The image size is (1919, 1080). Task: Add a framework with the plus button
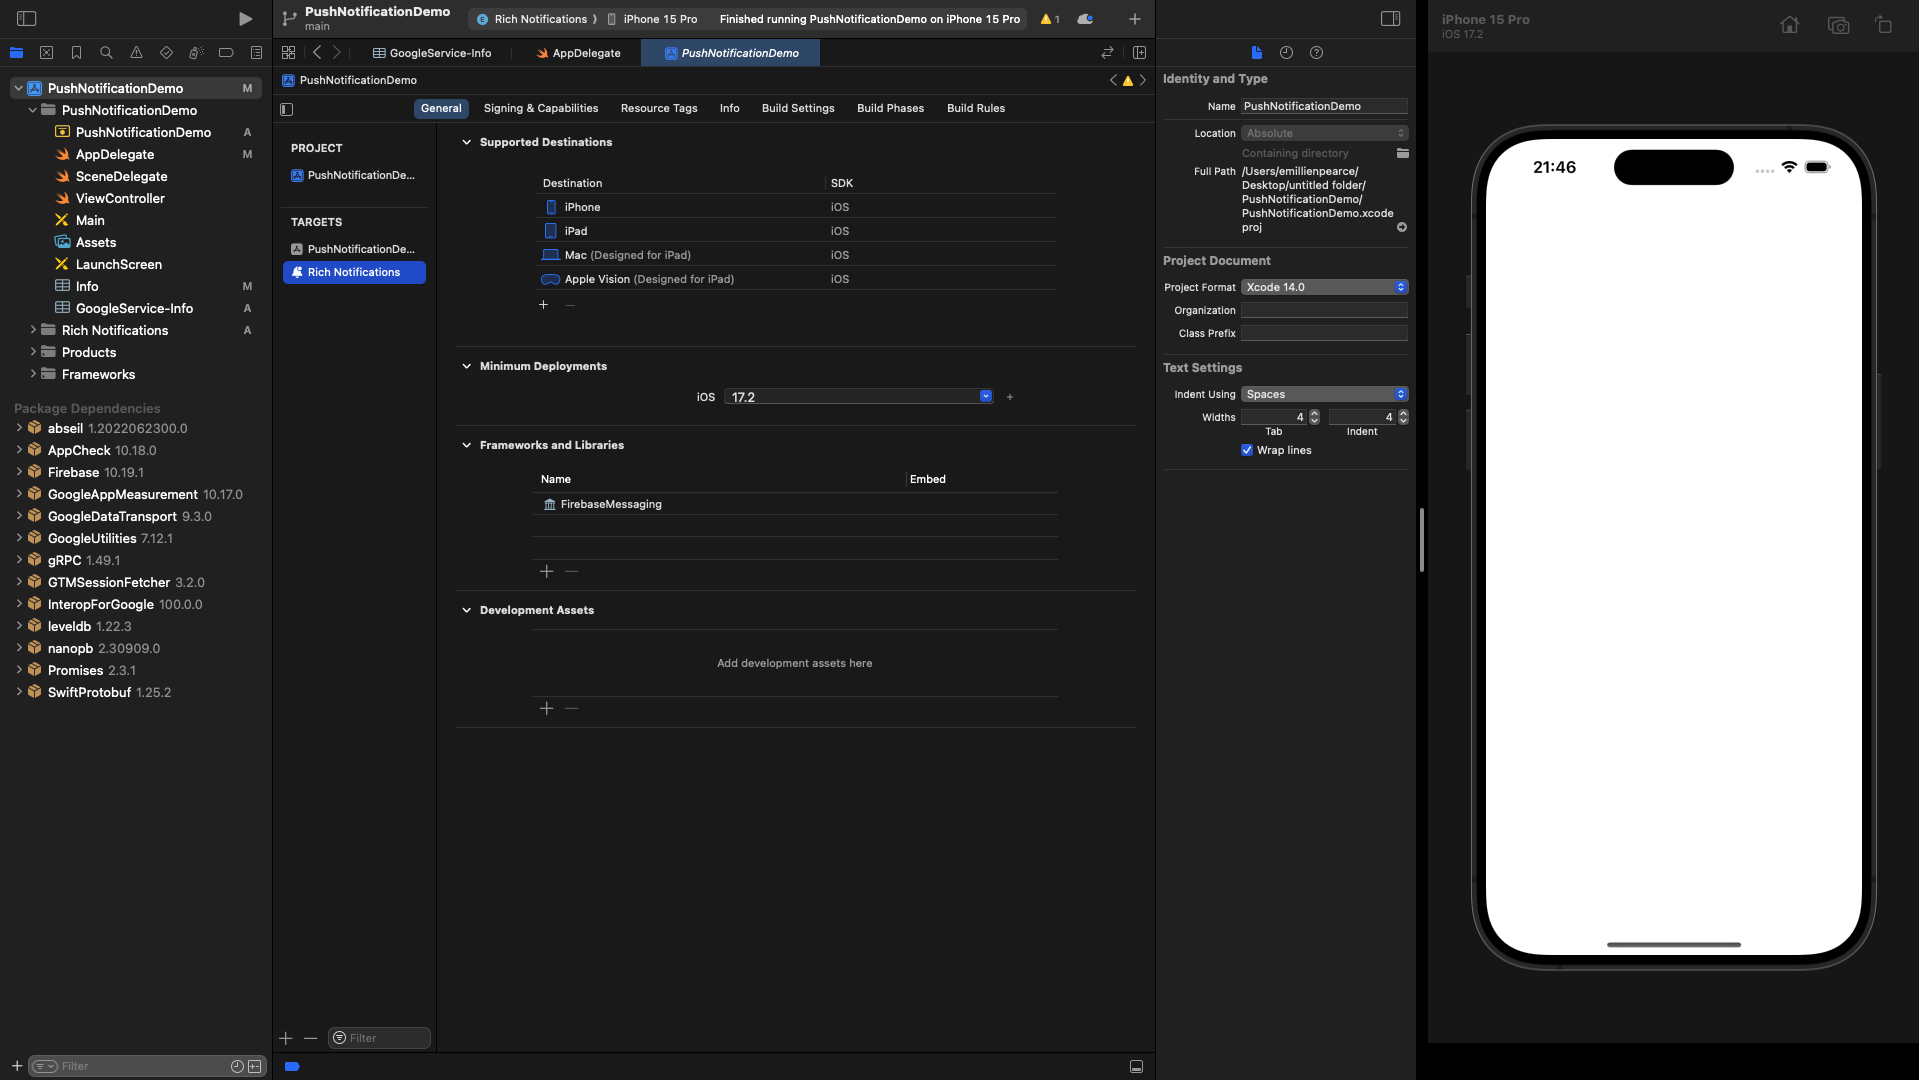(546, 572)
